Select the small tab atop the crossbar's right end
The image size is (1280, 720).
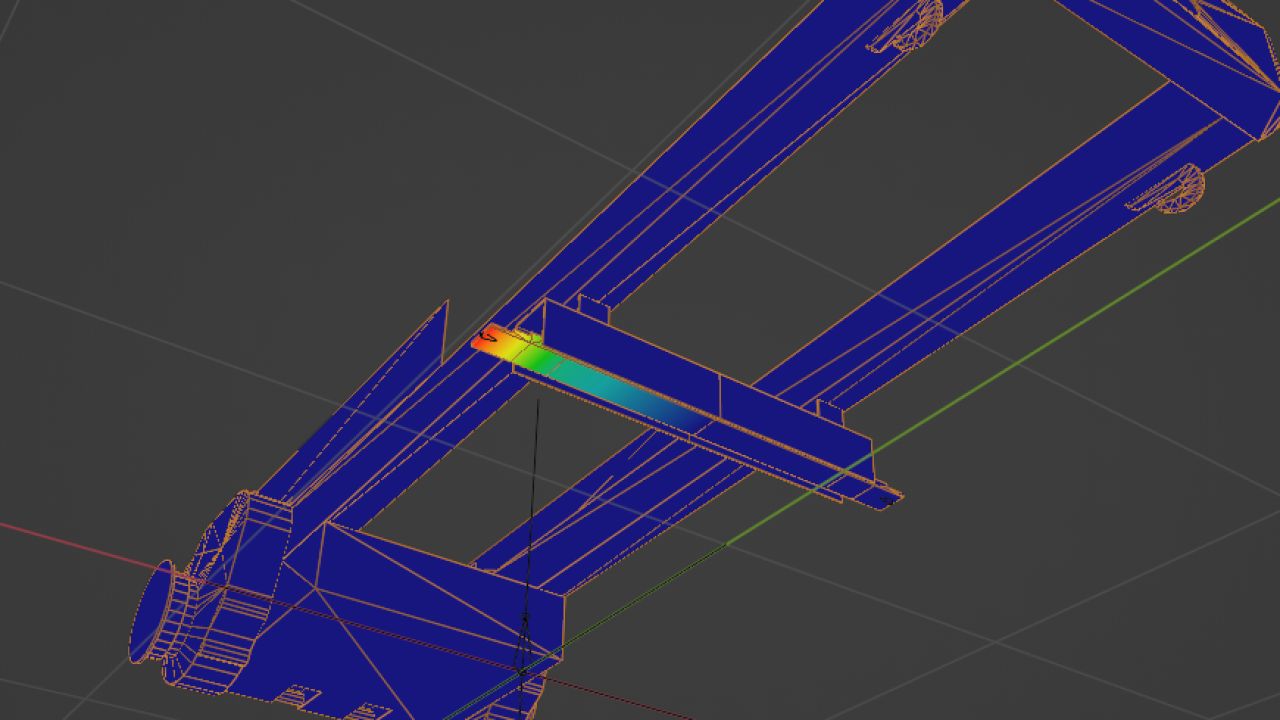coord(831,409)
